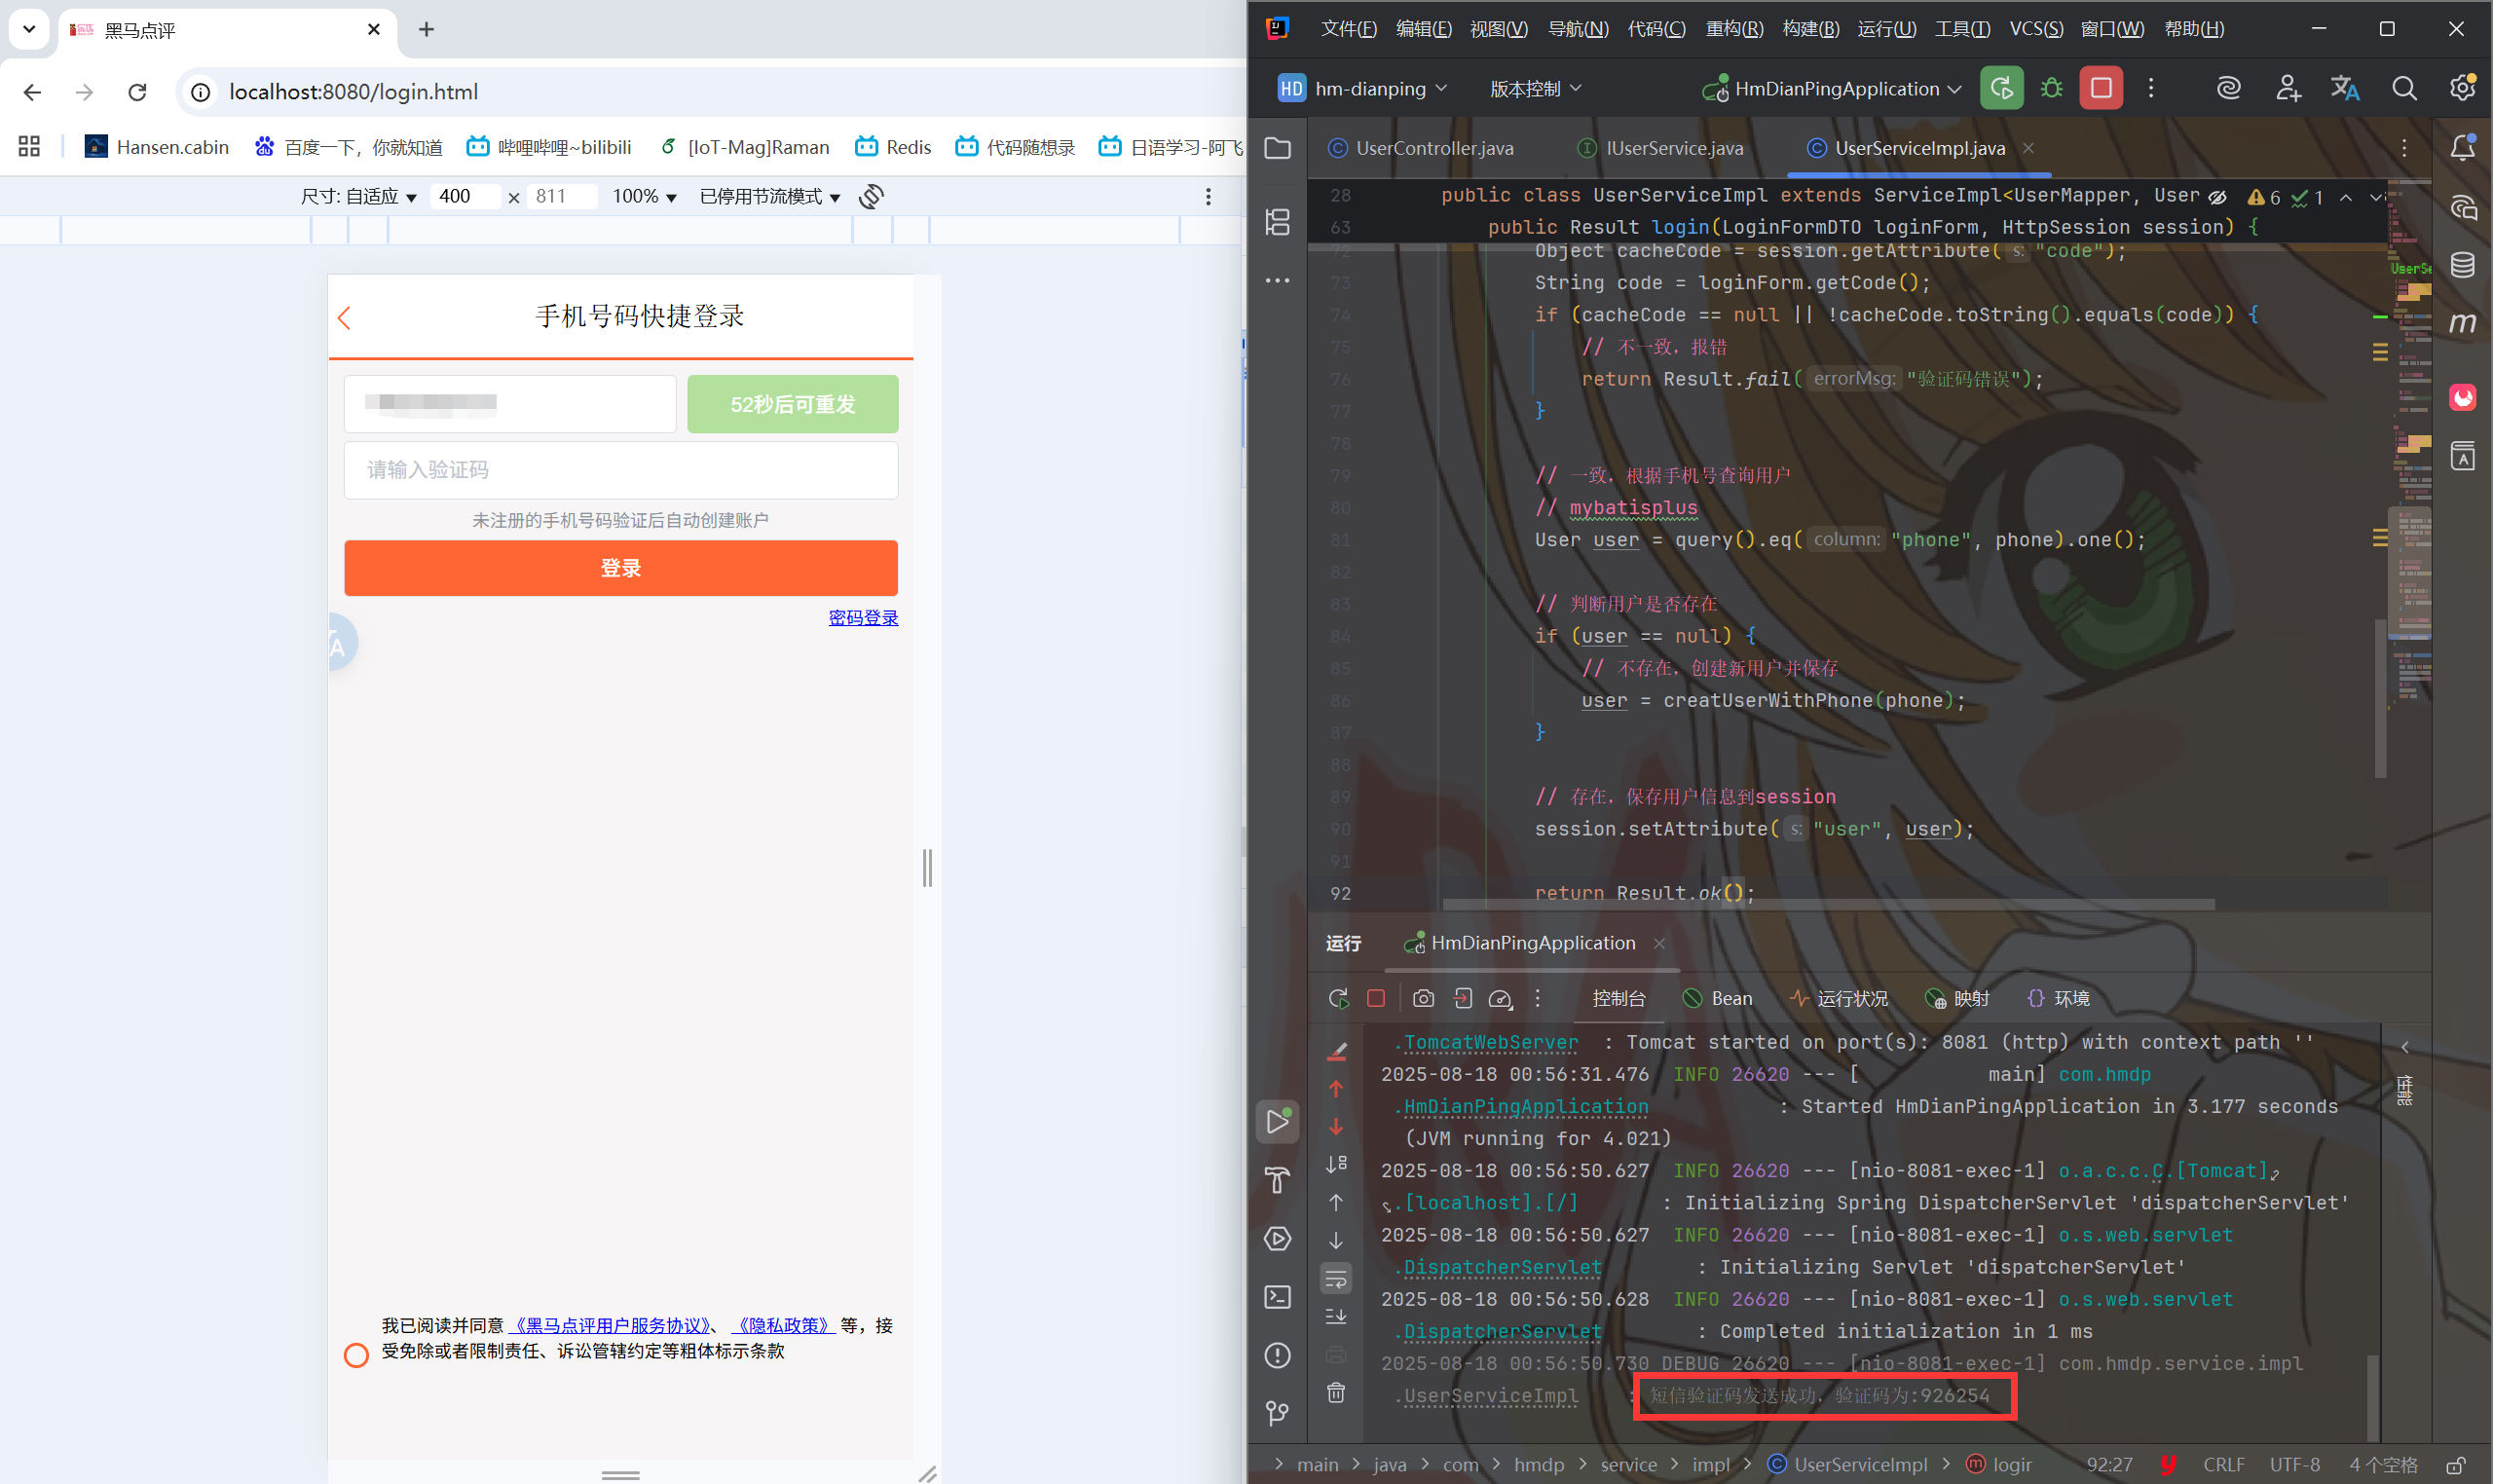
Task: Click the Debug bug icon in toolbar
Action: [2051, 88]
